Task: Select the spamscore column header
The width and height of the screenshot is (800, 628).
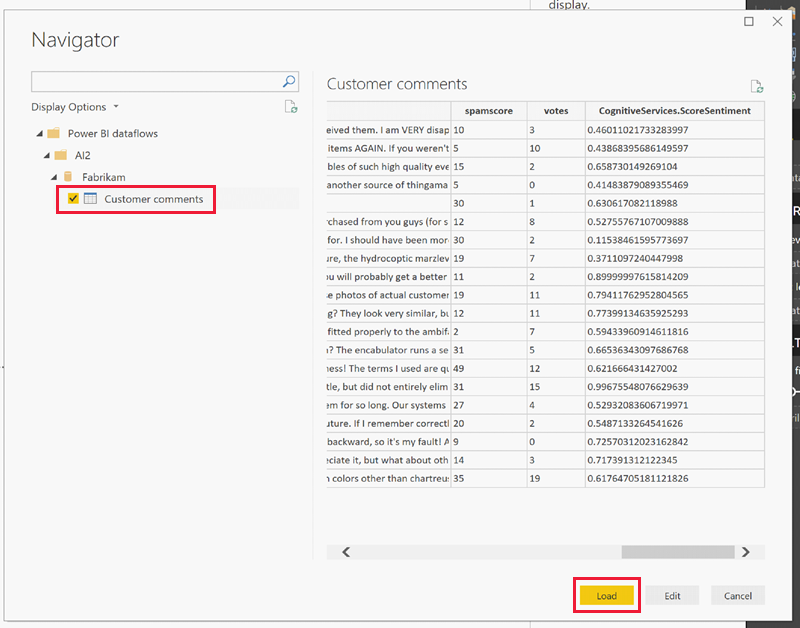Action: (489, 111)
